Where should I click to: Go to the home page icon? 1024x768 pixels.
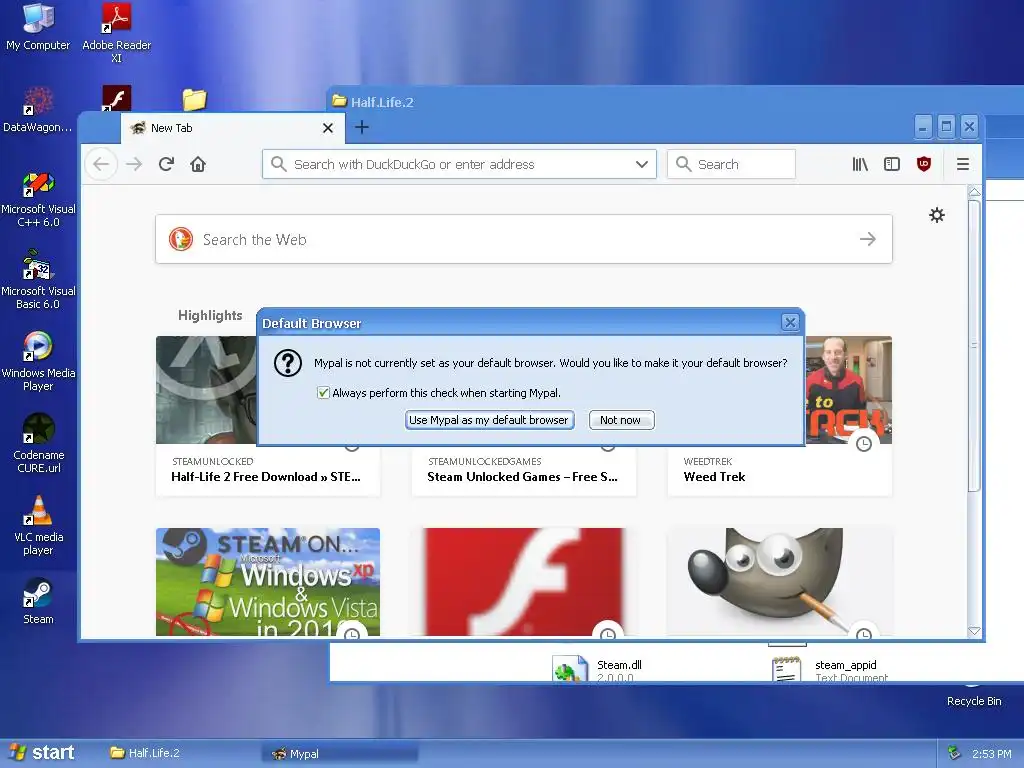tap(198, 164)
